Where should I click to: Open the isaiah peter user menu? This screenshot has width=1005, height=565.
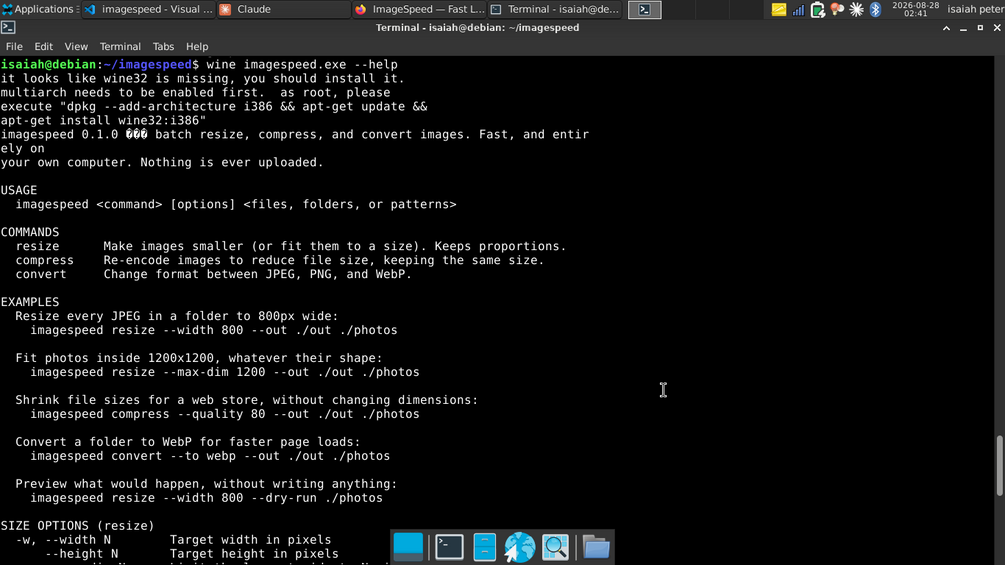coord(976,9)
